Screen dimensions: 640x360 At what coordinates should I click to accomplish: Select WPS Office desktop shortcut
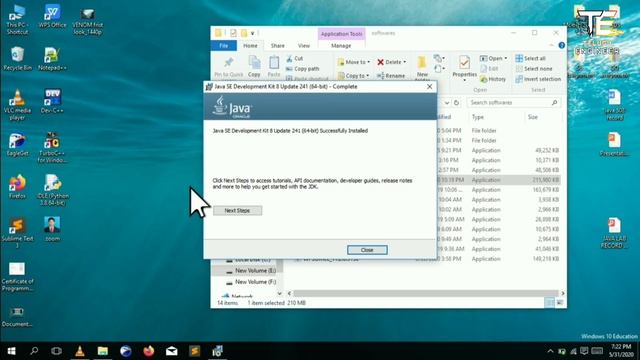coord(52,16)
